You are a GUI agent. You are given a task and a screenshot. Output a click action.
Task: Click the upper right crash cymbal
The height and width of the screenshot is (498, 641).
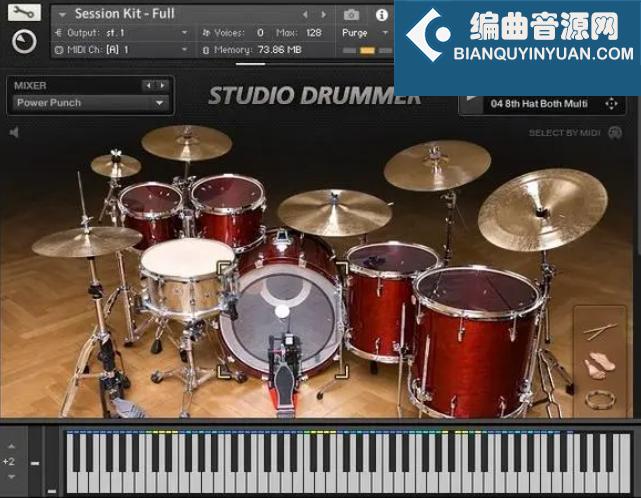pos(437,165)
